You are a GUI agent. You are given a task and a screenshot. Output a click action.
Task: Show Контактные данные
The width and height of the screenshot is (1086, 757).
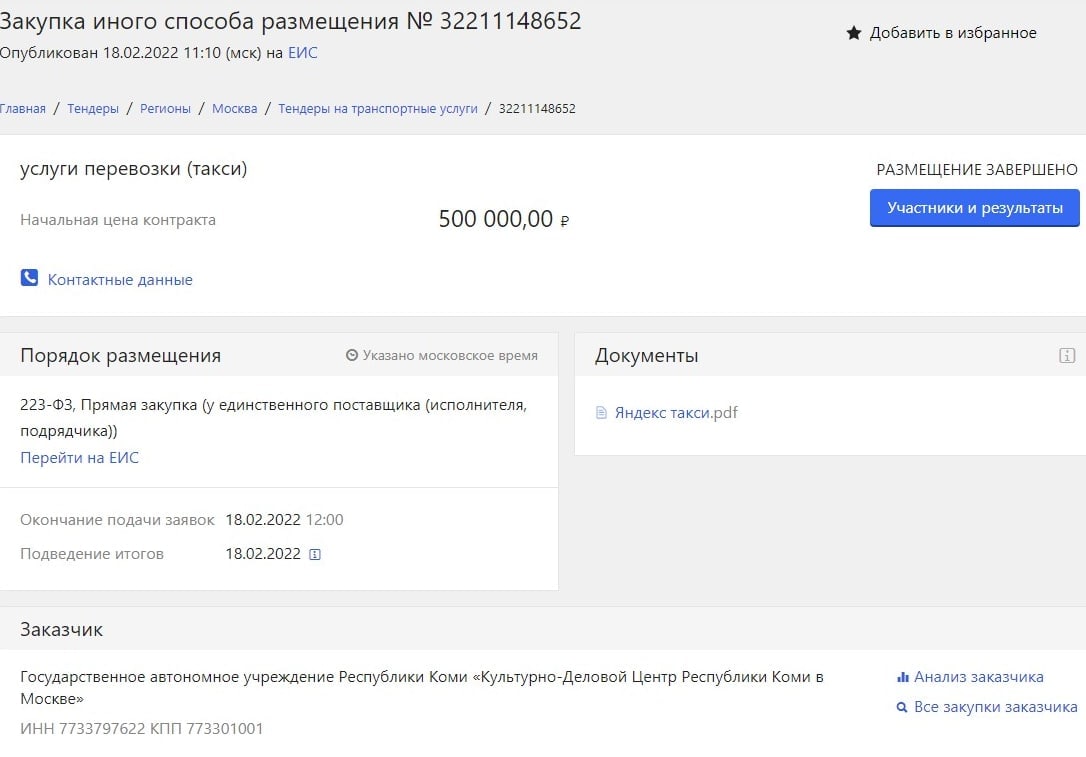click(x=120, y=280)
